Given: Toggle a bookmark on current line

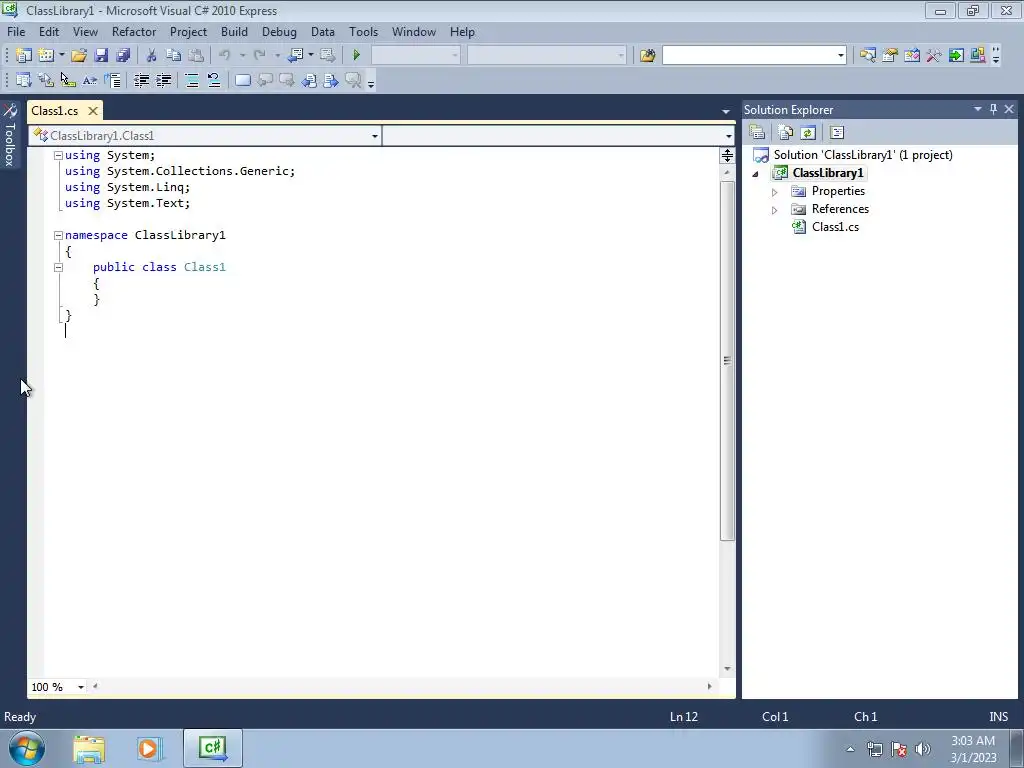Looking at the screenshot, I should click(x=243, y=80).
